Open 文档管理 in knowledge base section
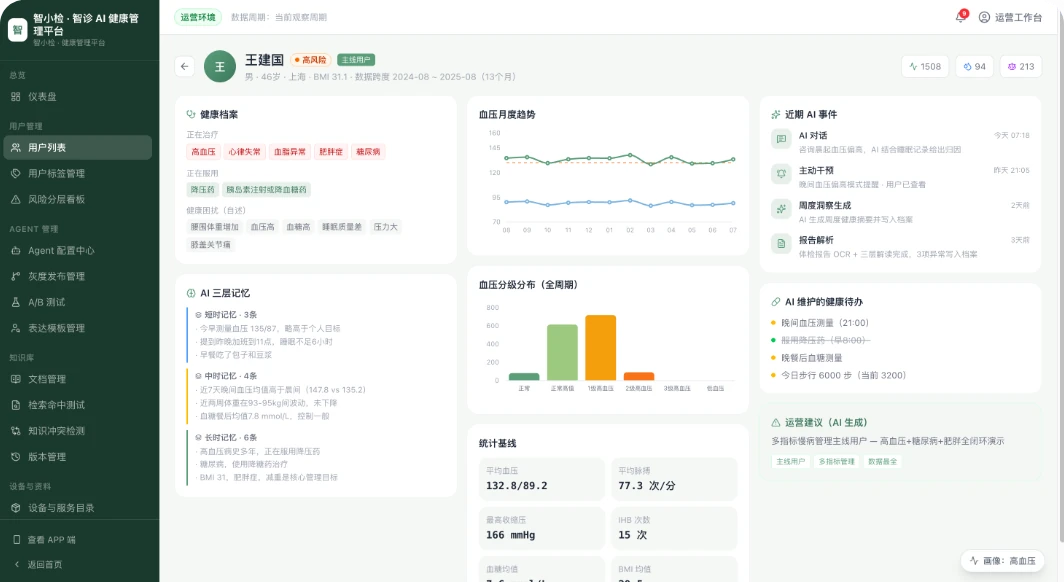The height and width of the screenshot is (582, 1064). click(x=78, y=379)
